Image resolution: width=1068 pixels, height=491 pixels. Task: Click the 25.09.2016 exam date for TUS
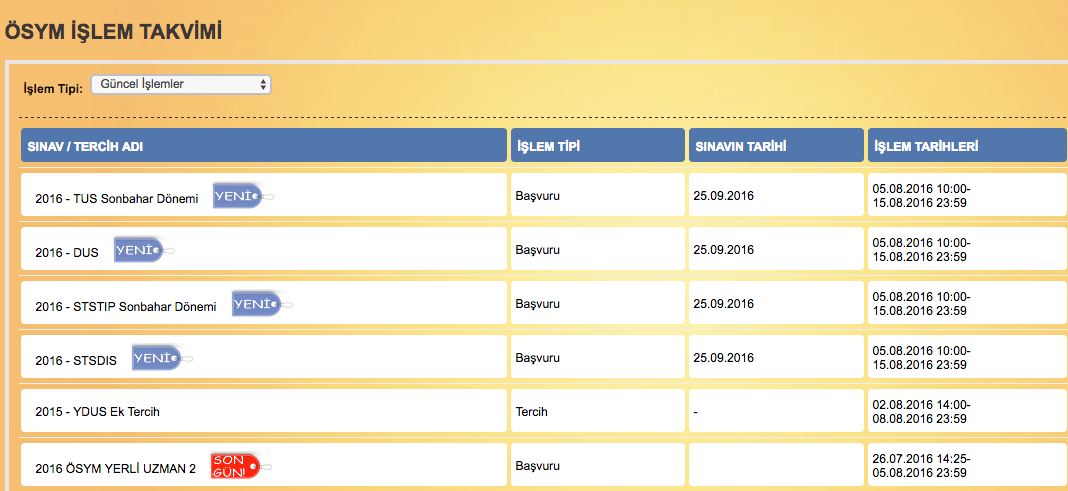click(x=723, y=195)
